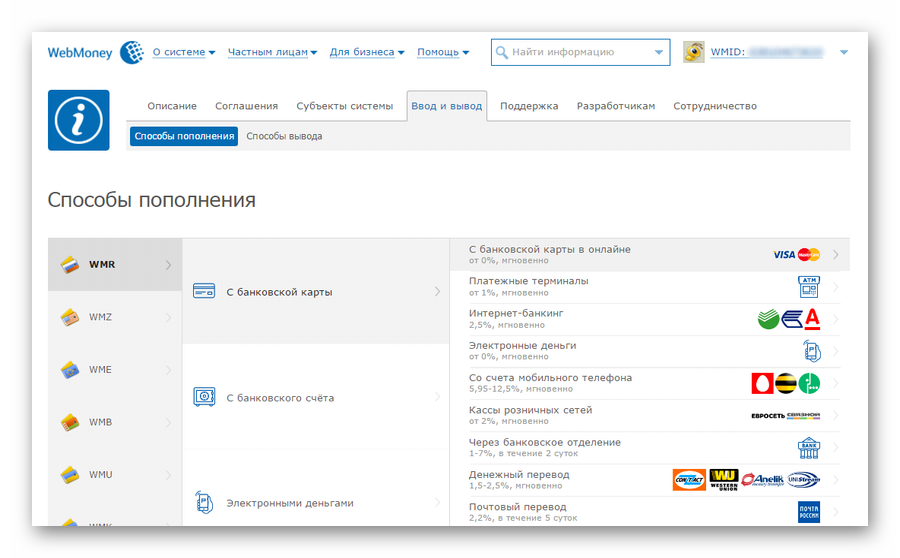This screenshot has height=558, width=900.
Task: Click the red MTS operator logo
Action: point(762,383)
